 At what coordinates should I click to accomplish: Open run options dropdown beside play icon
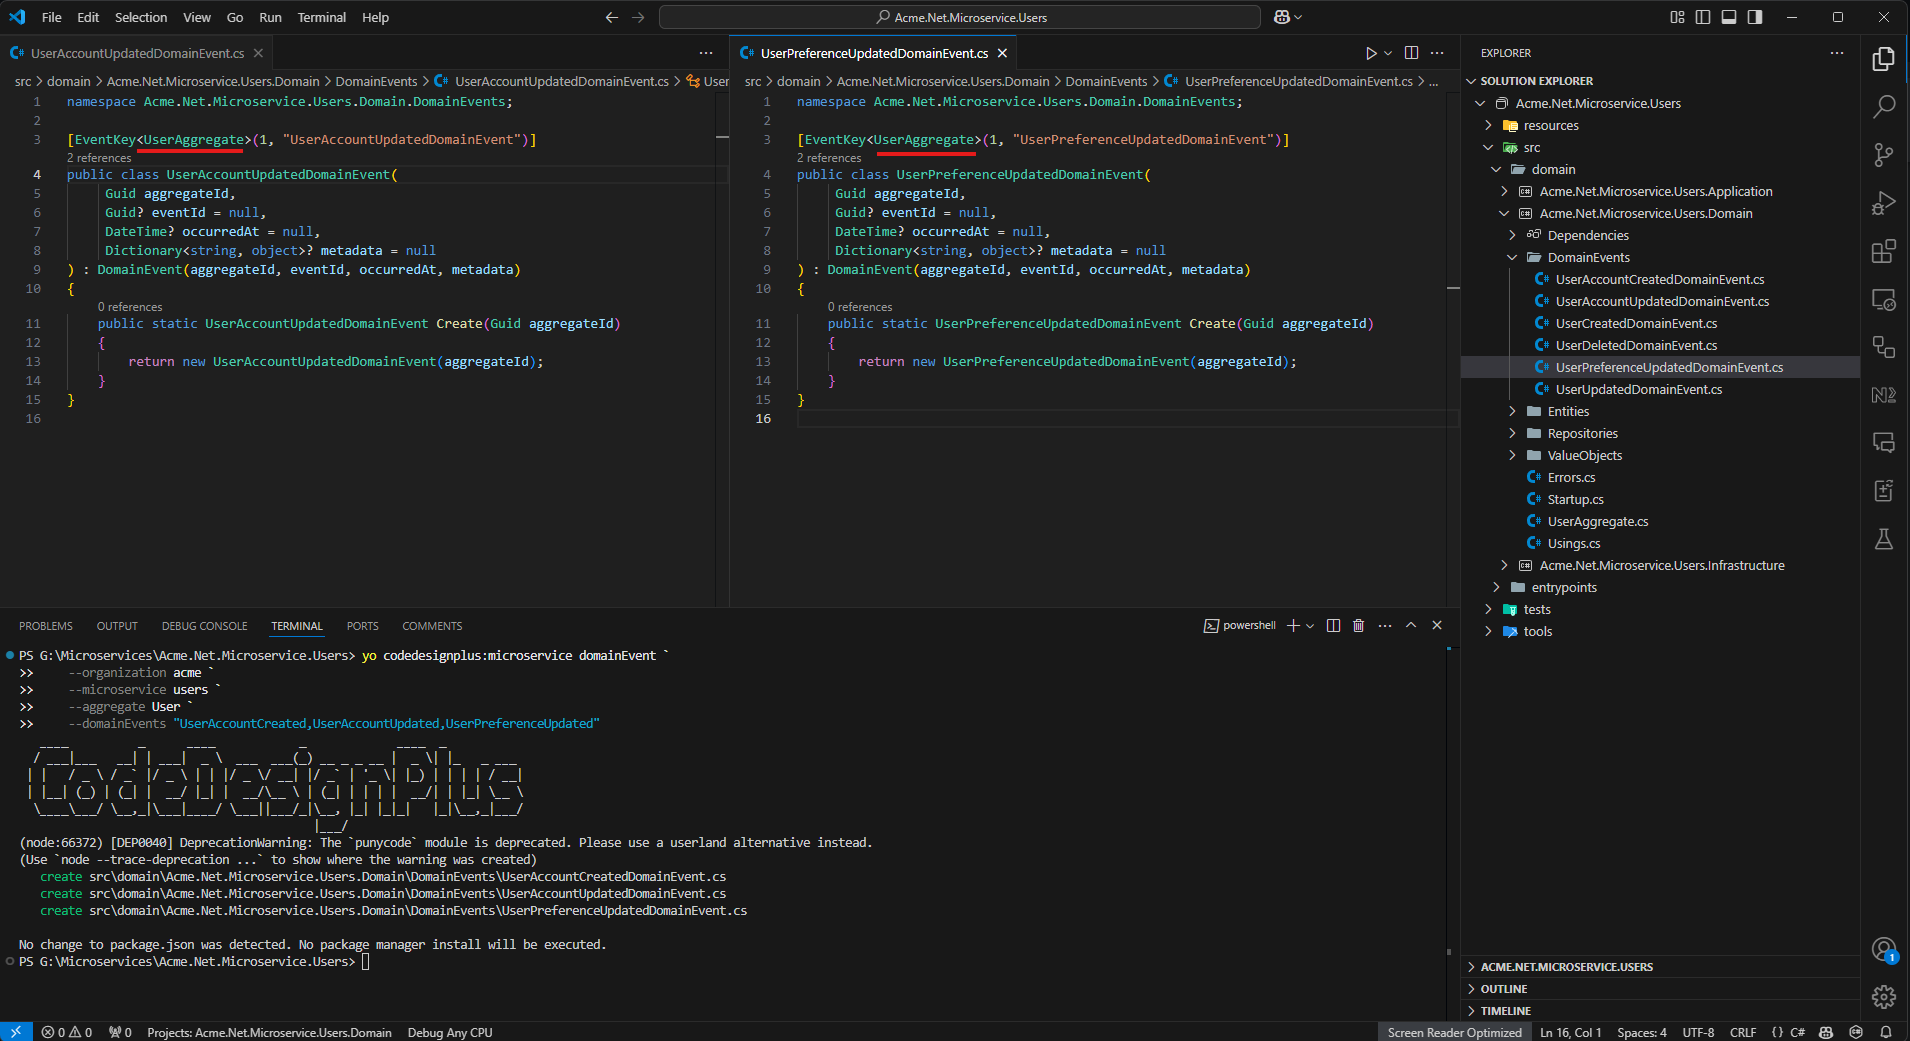pos(1388,53)
